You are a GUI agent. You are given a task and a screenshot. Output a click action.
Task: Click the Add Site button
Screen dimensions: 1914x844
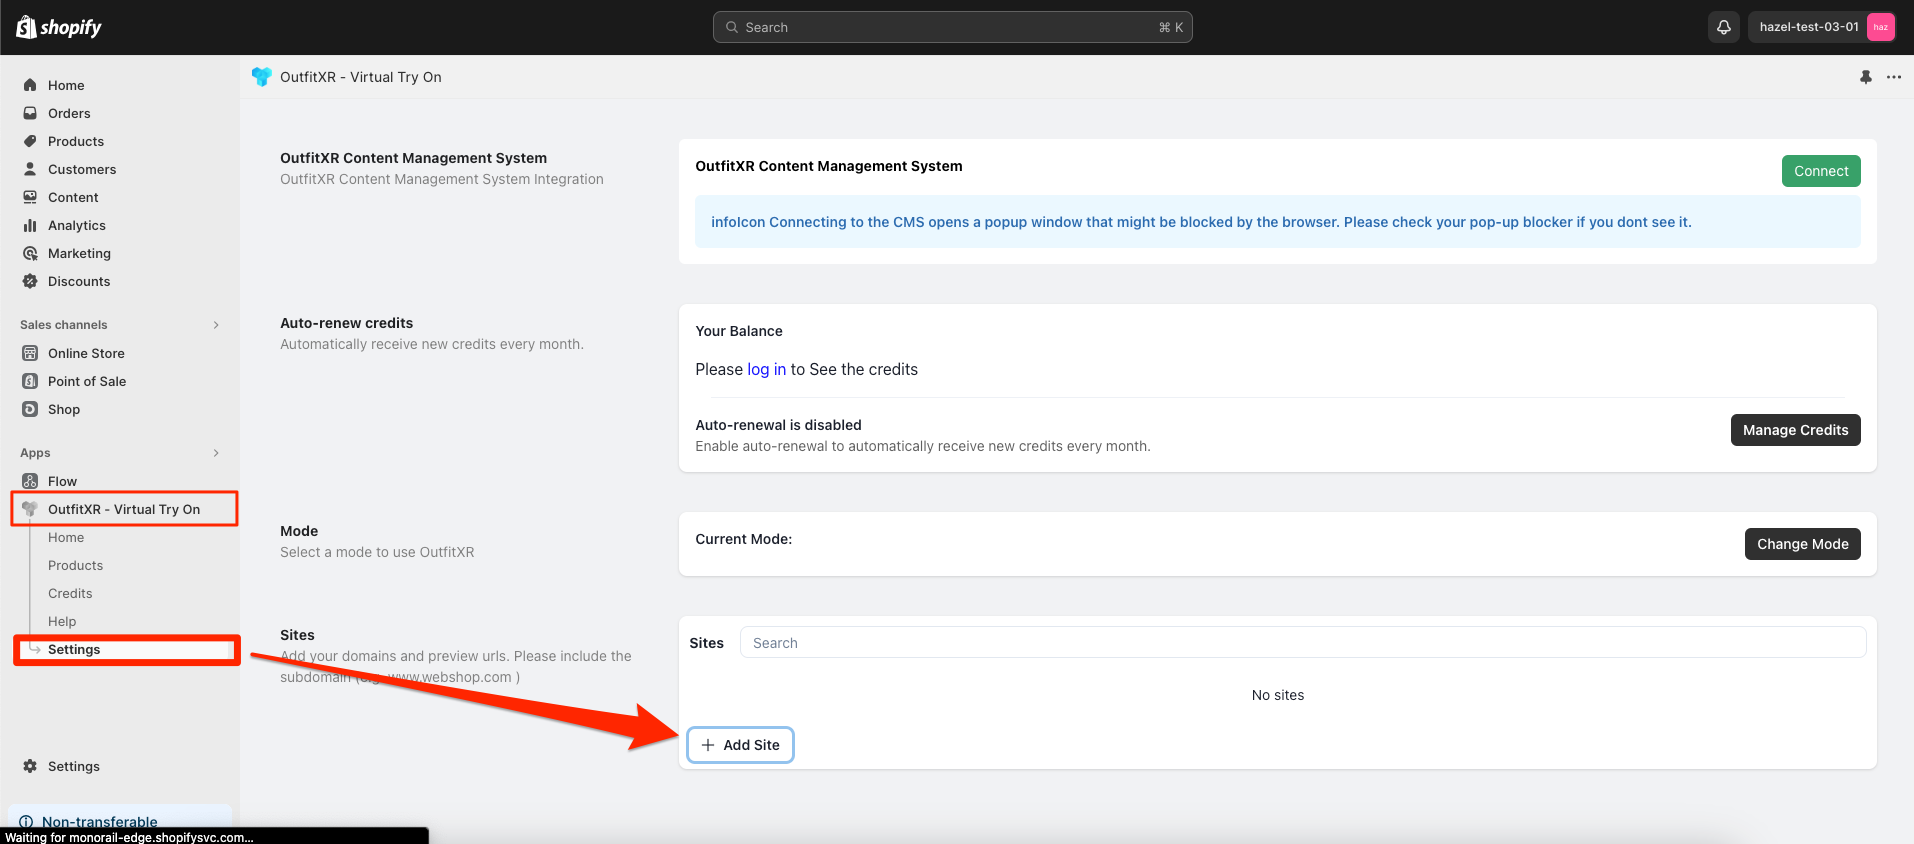coord(741,745)
